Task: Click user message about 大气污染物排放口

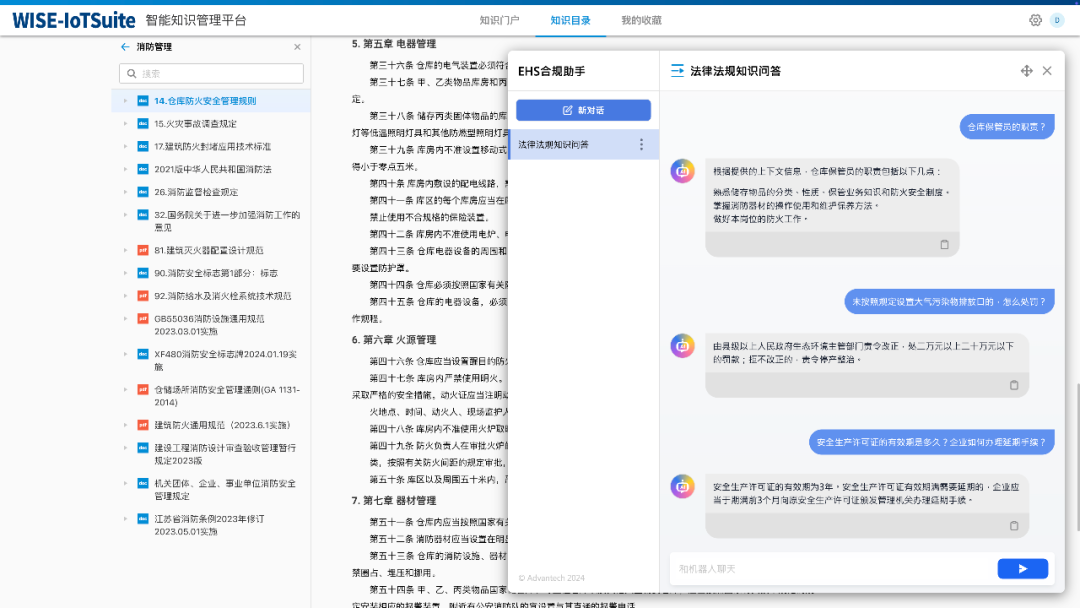Action: tap(949, 302)
